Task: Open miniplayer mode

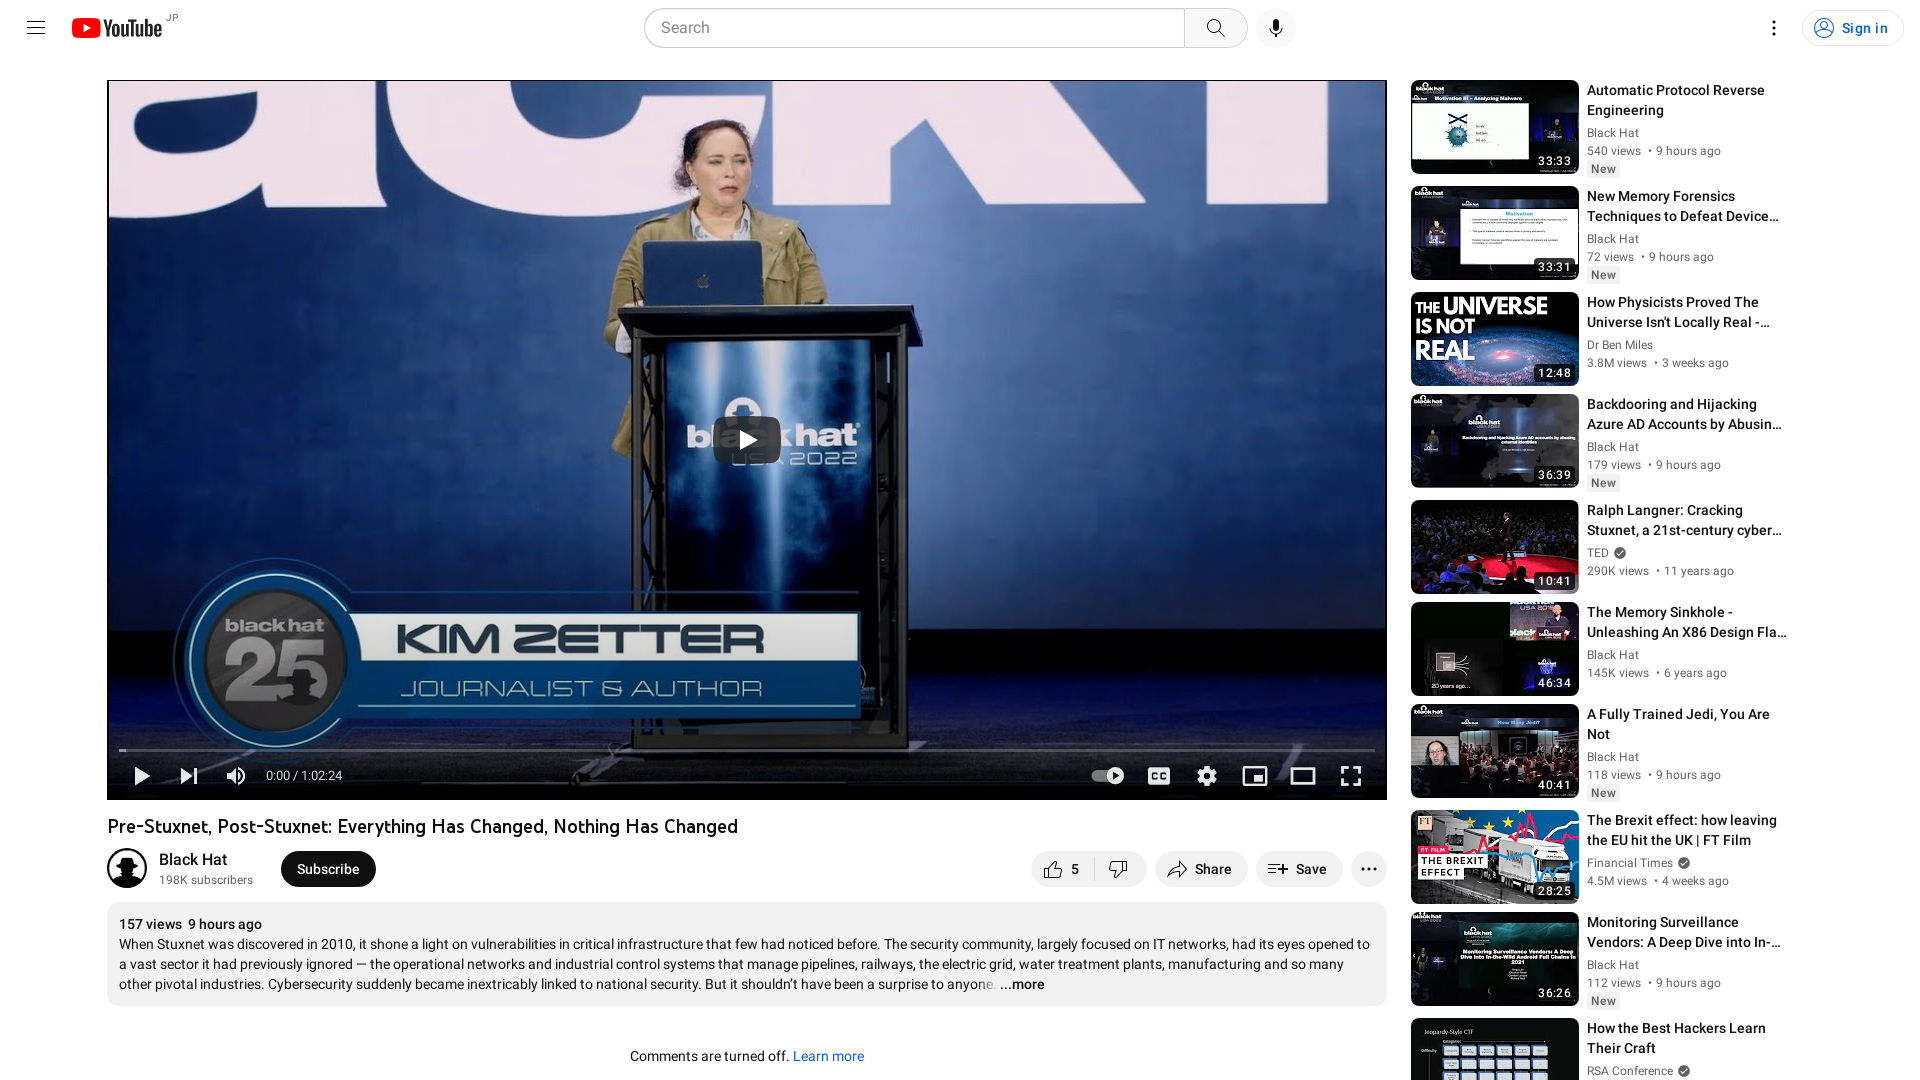Action: click(x=1255, y=776)
